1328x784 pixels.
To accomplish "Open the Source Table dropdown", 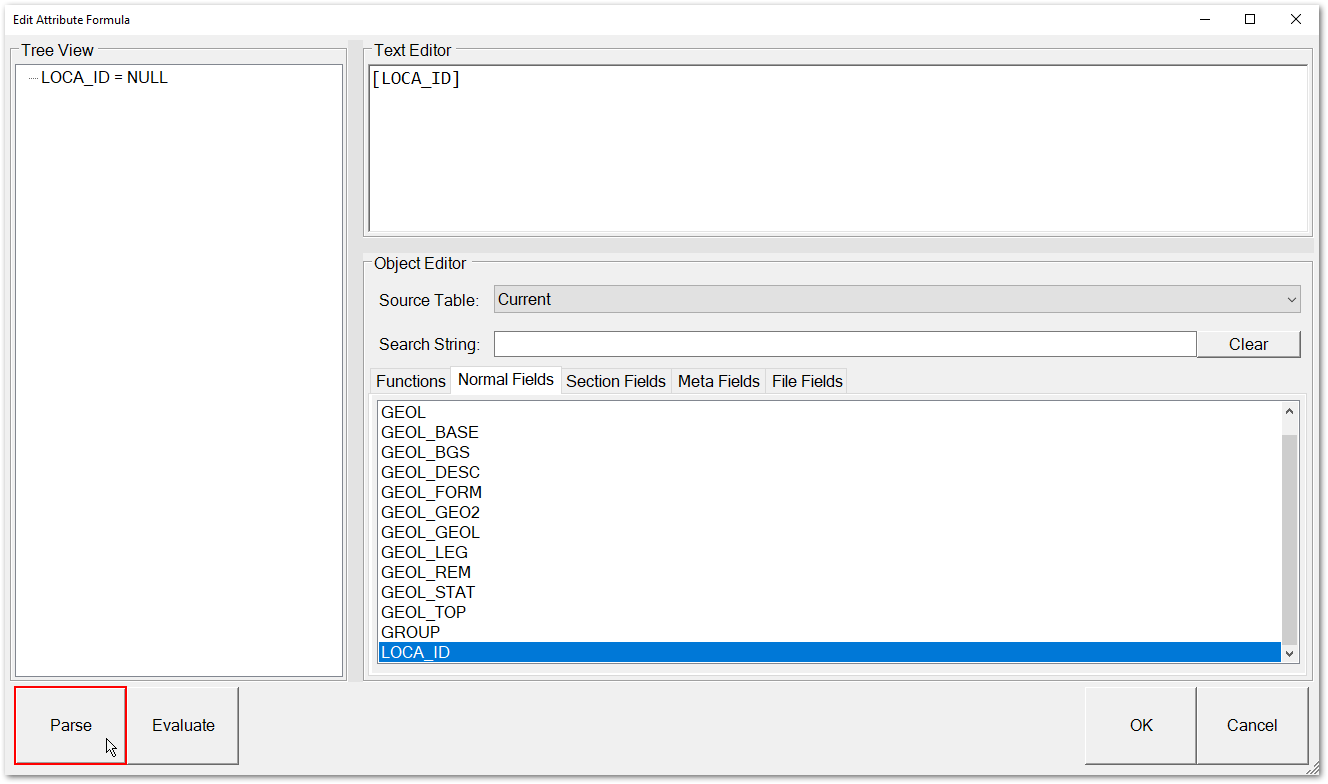I will click(x=897, y=299).
